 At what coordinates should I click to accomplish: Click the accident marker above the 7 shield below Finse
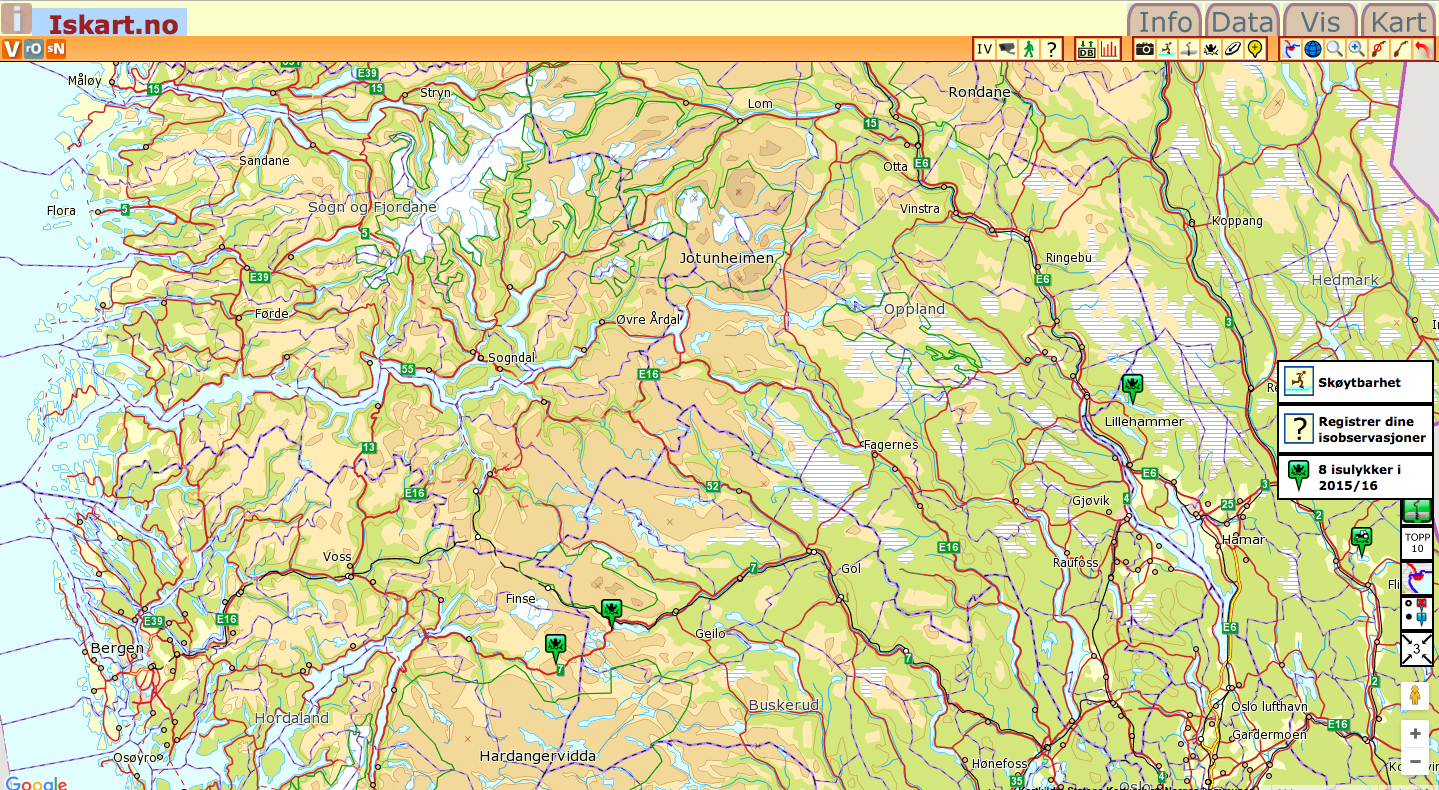556,647
